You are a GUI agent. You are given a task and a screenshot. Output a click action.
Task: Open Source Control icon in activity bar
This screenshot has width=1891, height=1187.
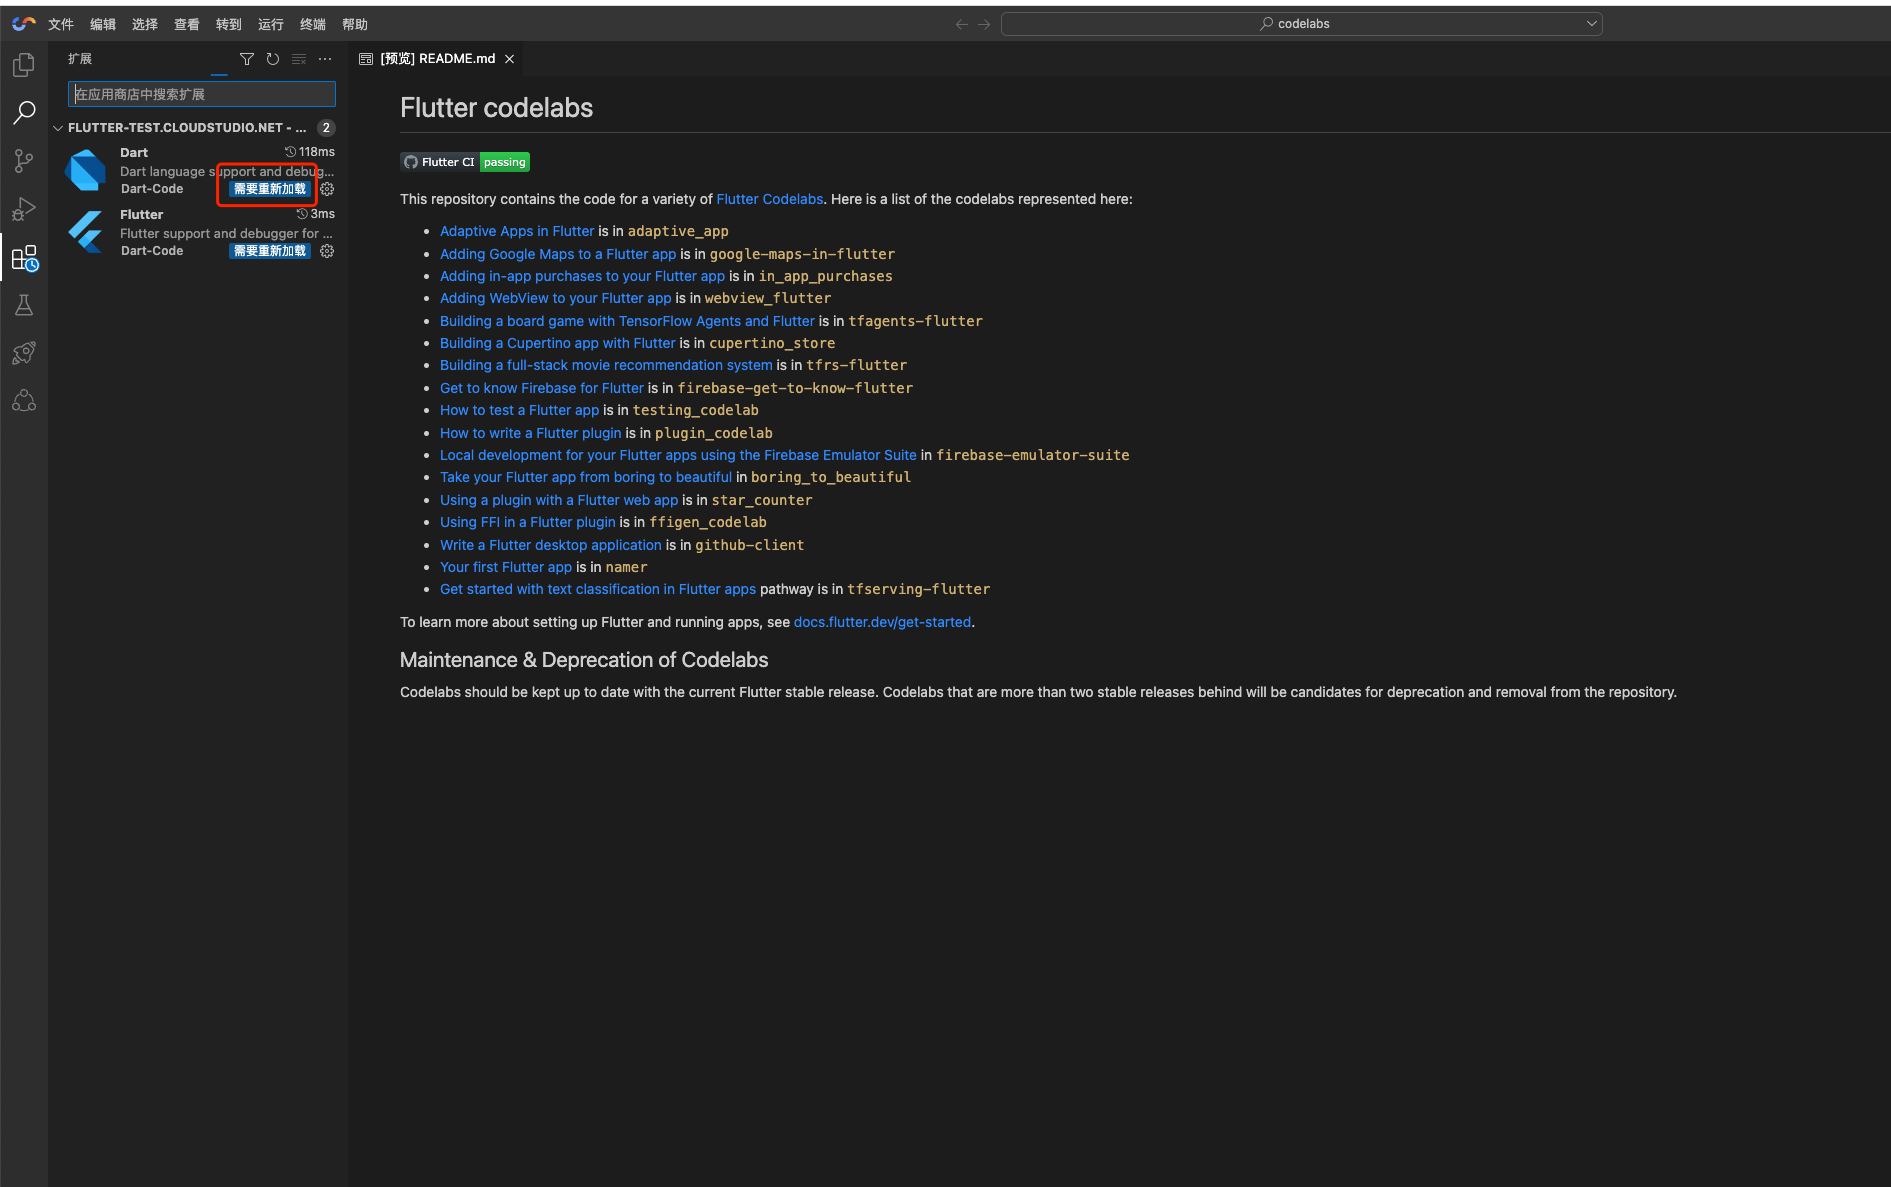24,161
